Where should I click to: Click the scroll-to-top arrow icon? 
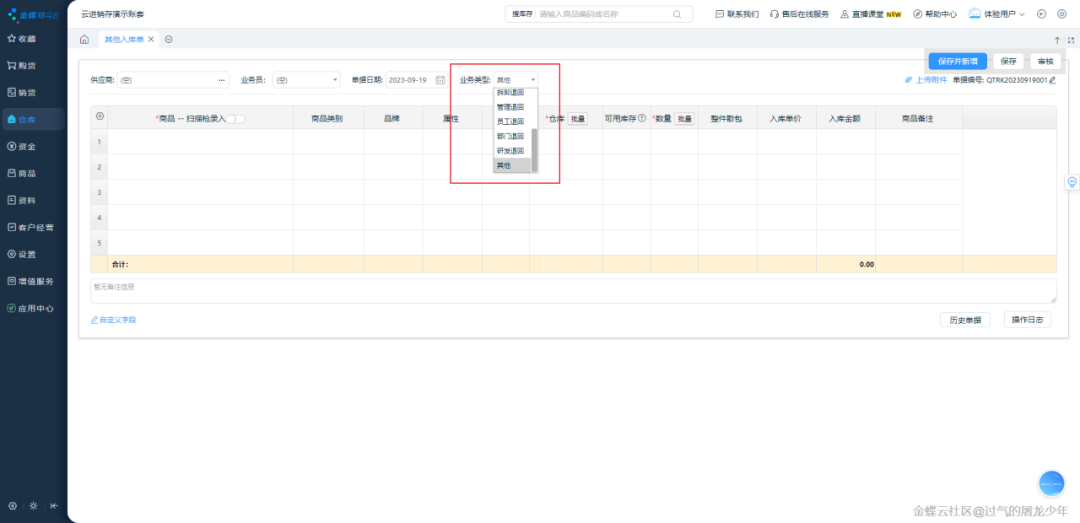click(x=1057, y=40)
